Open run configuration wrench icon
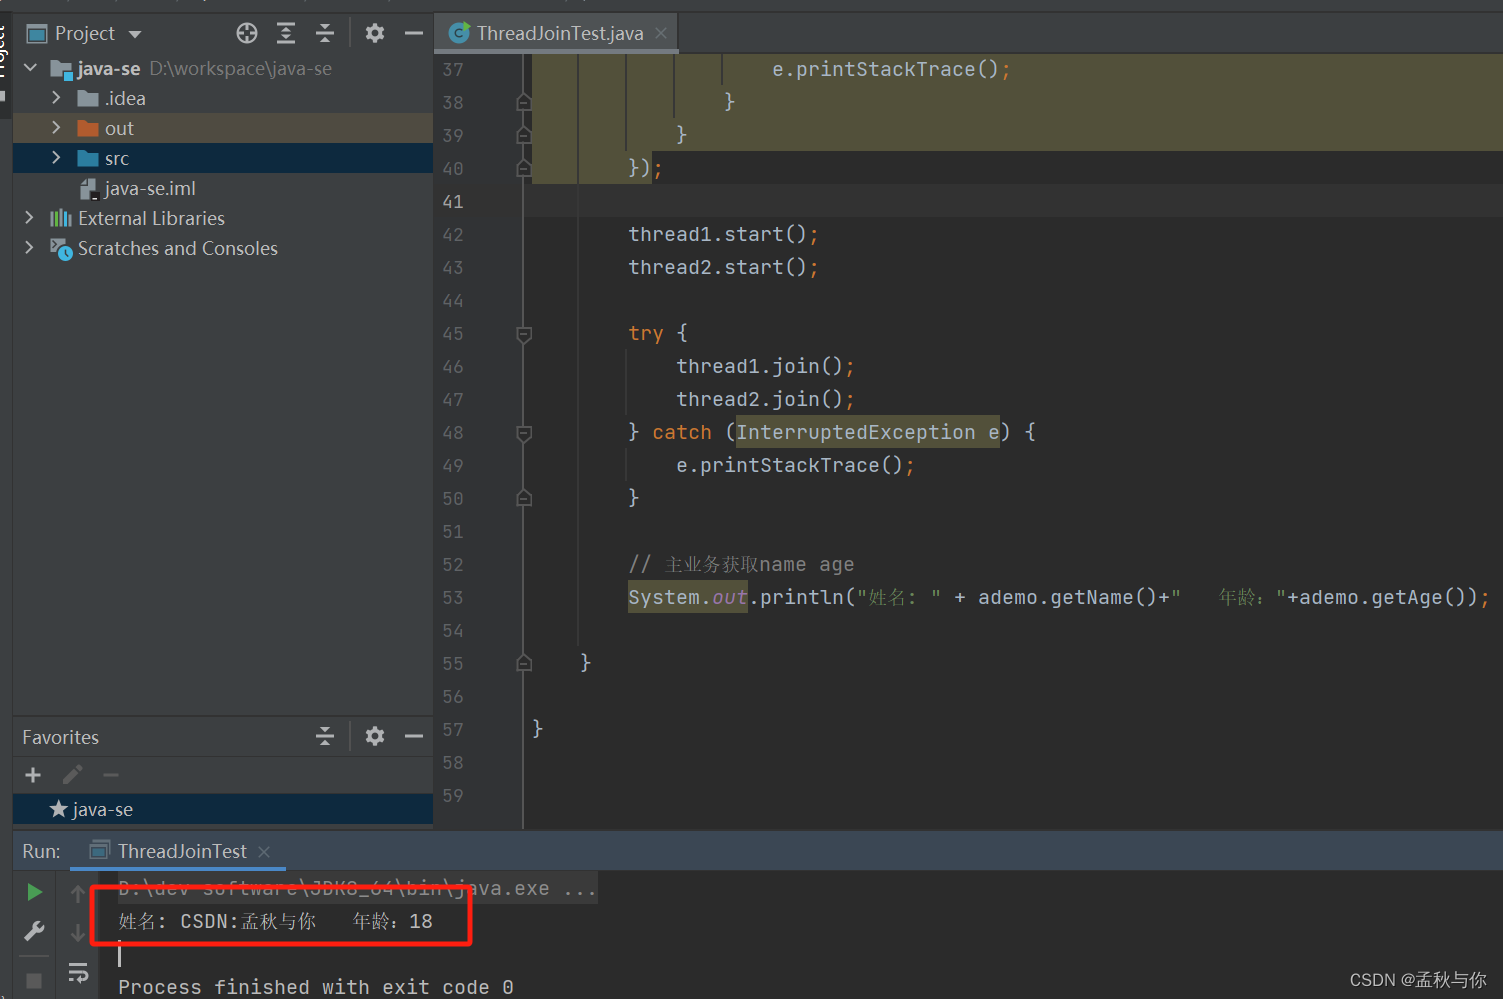Image resolution: width=1503 pixels, height=999 pixels. pyautogui.click(x=34, y=931)
